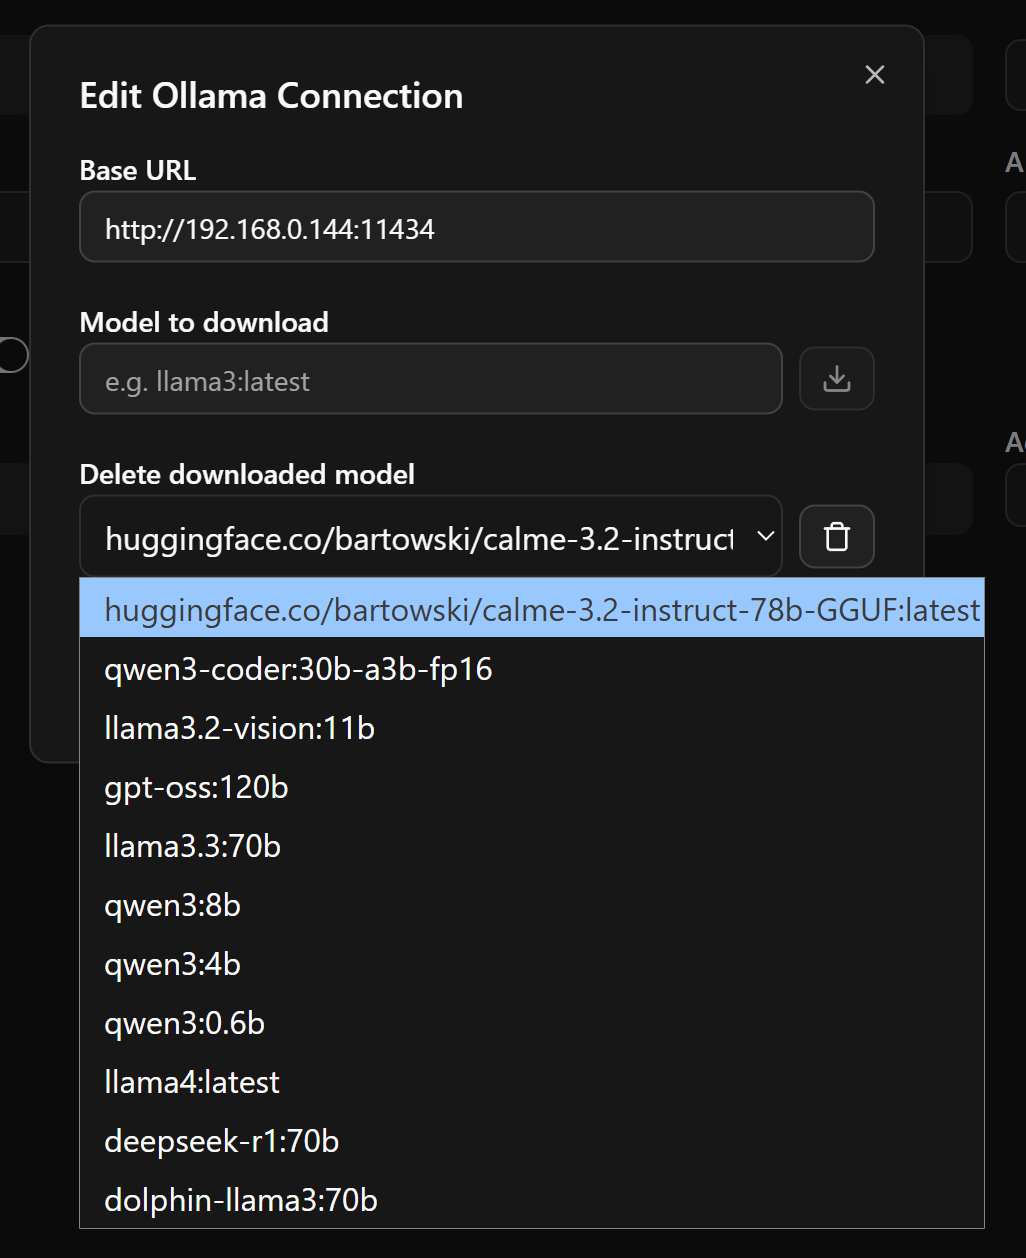Viewport: 1026px width, 1258px height.
Task: Click the Edit Ollama Connection title
Action: point(271,95)
